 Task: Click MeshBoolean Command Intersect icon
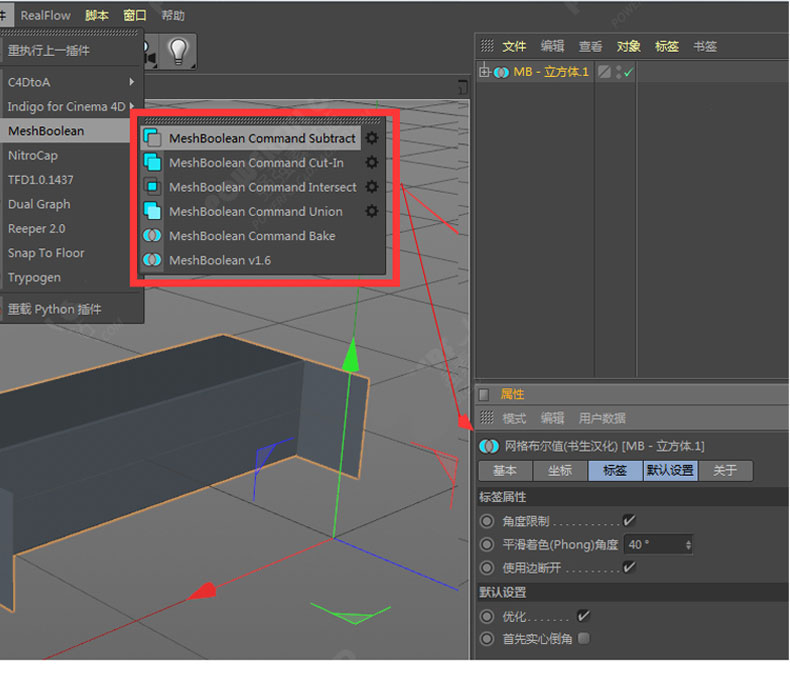pyautogui.click(x=152, y=186)
